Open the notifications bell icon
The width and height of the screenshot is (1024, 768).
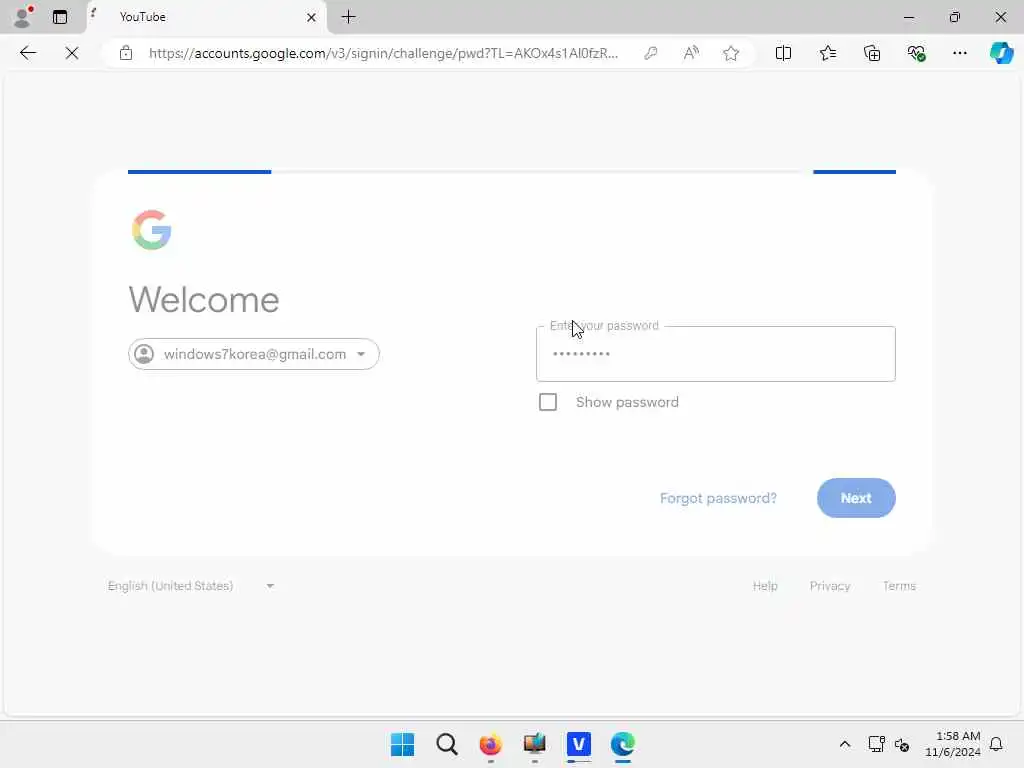tap(997, 744)
